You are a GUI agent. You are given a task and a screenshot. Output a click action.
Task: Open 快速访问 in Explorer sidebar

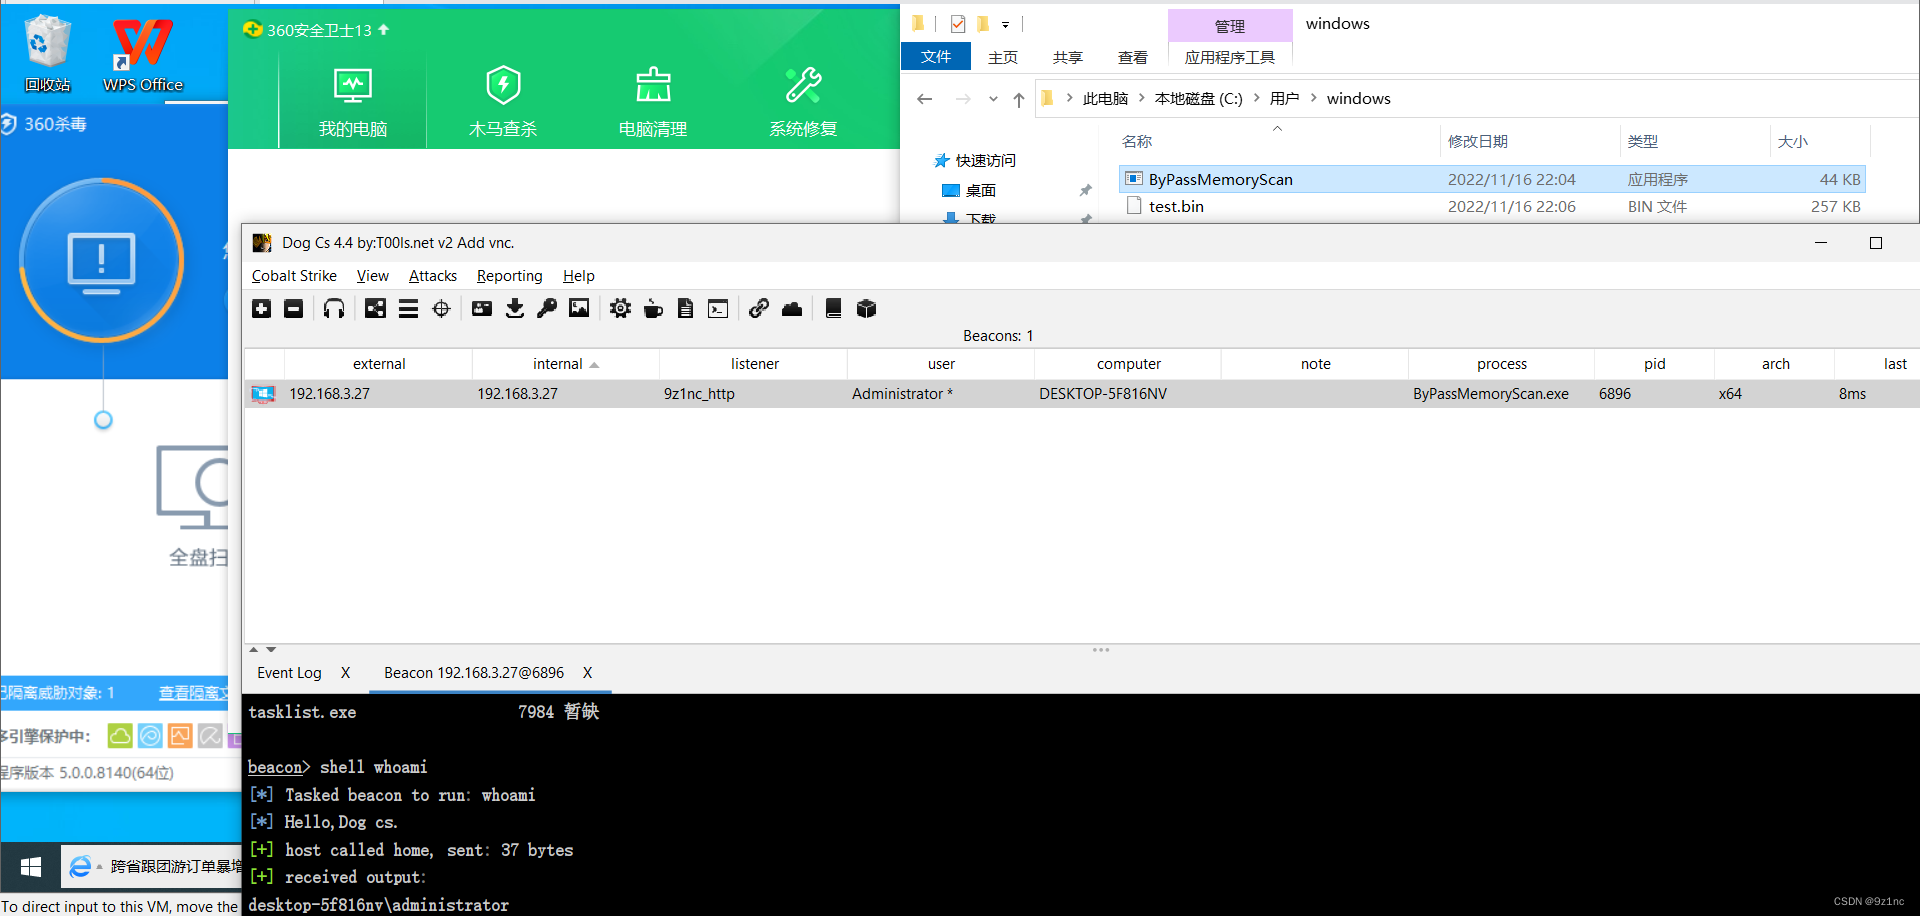pyautogui.click(x=975, y=160)
